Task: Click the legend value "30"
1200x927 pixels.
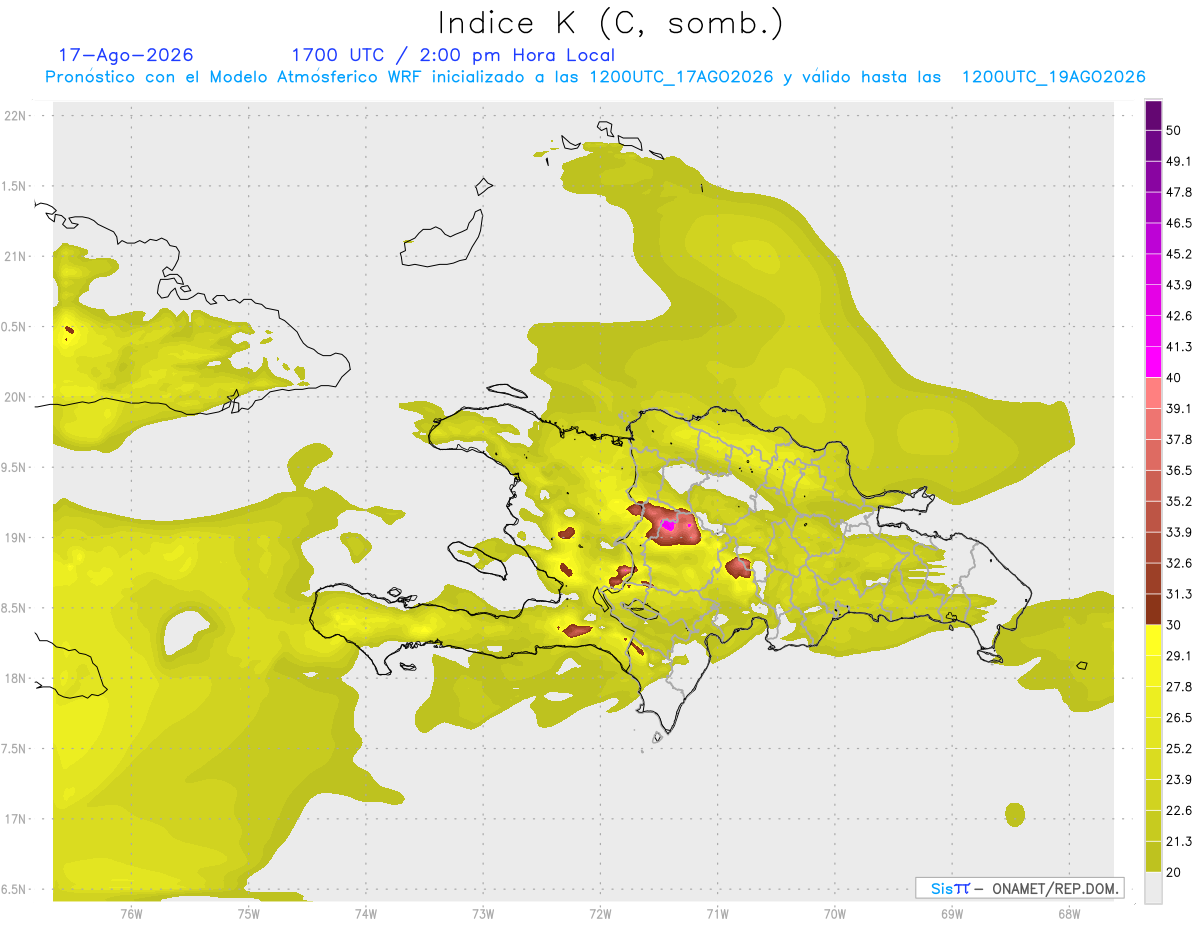Action: click(1175, 625)
